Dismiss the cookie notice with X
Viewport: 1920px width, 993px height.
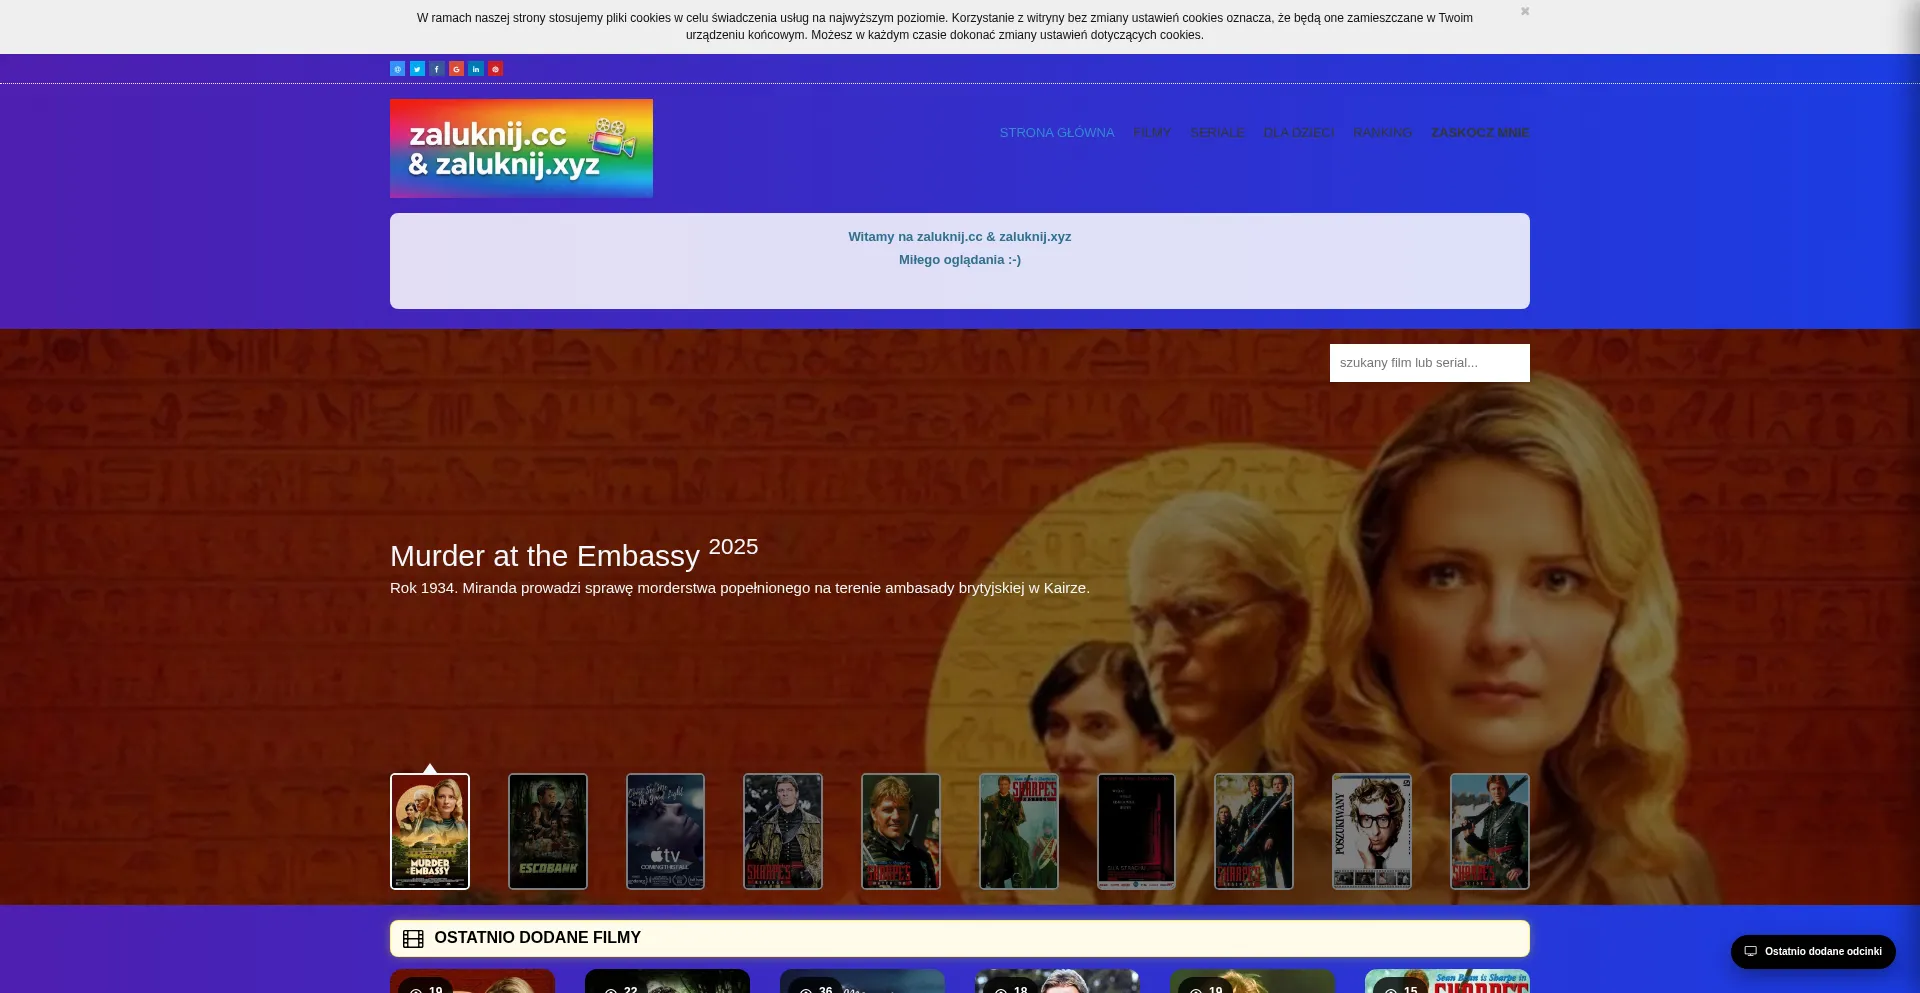click(1525, 12)
